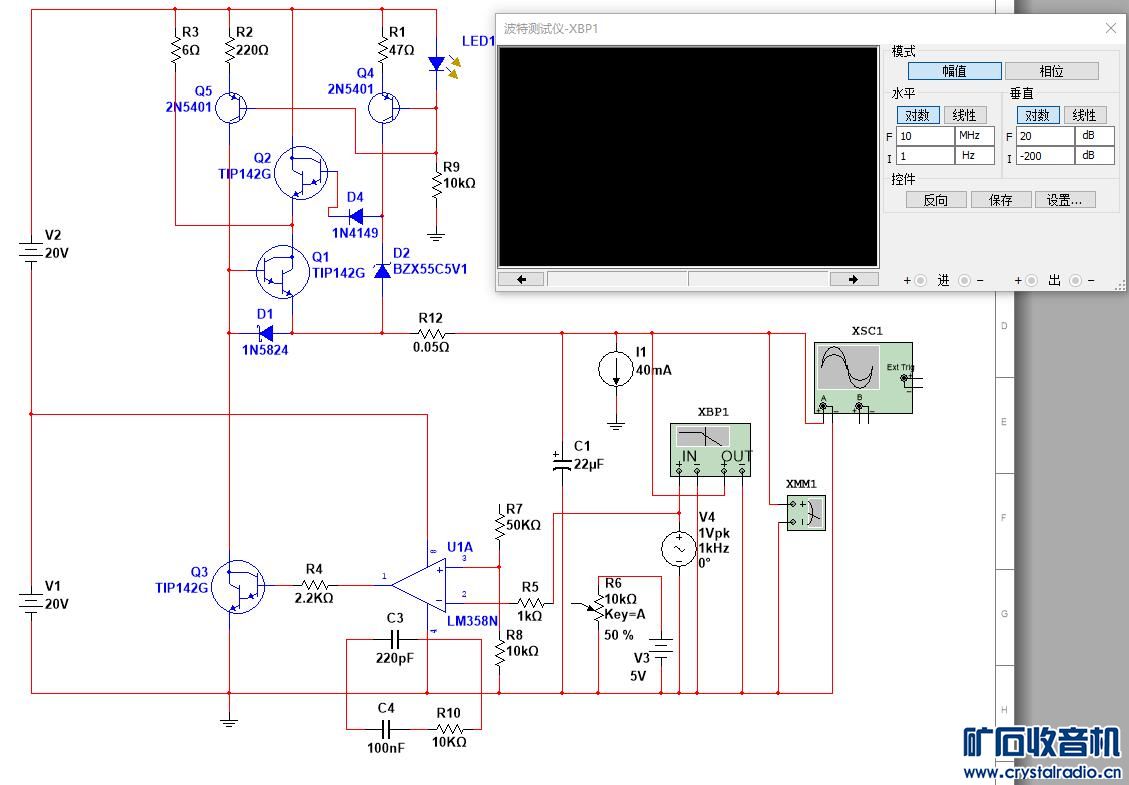1129x785 pixels.
Task: Select the 出 output minus terminal radio
Action: [x=1076, y=281]
